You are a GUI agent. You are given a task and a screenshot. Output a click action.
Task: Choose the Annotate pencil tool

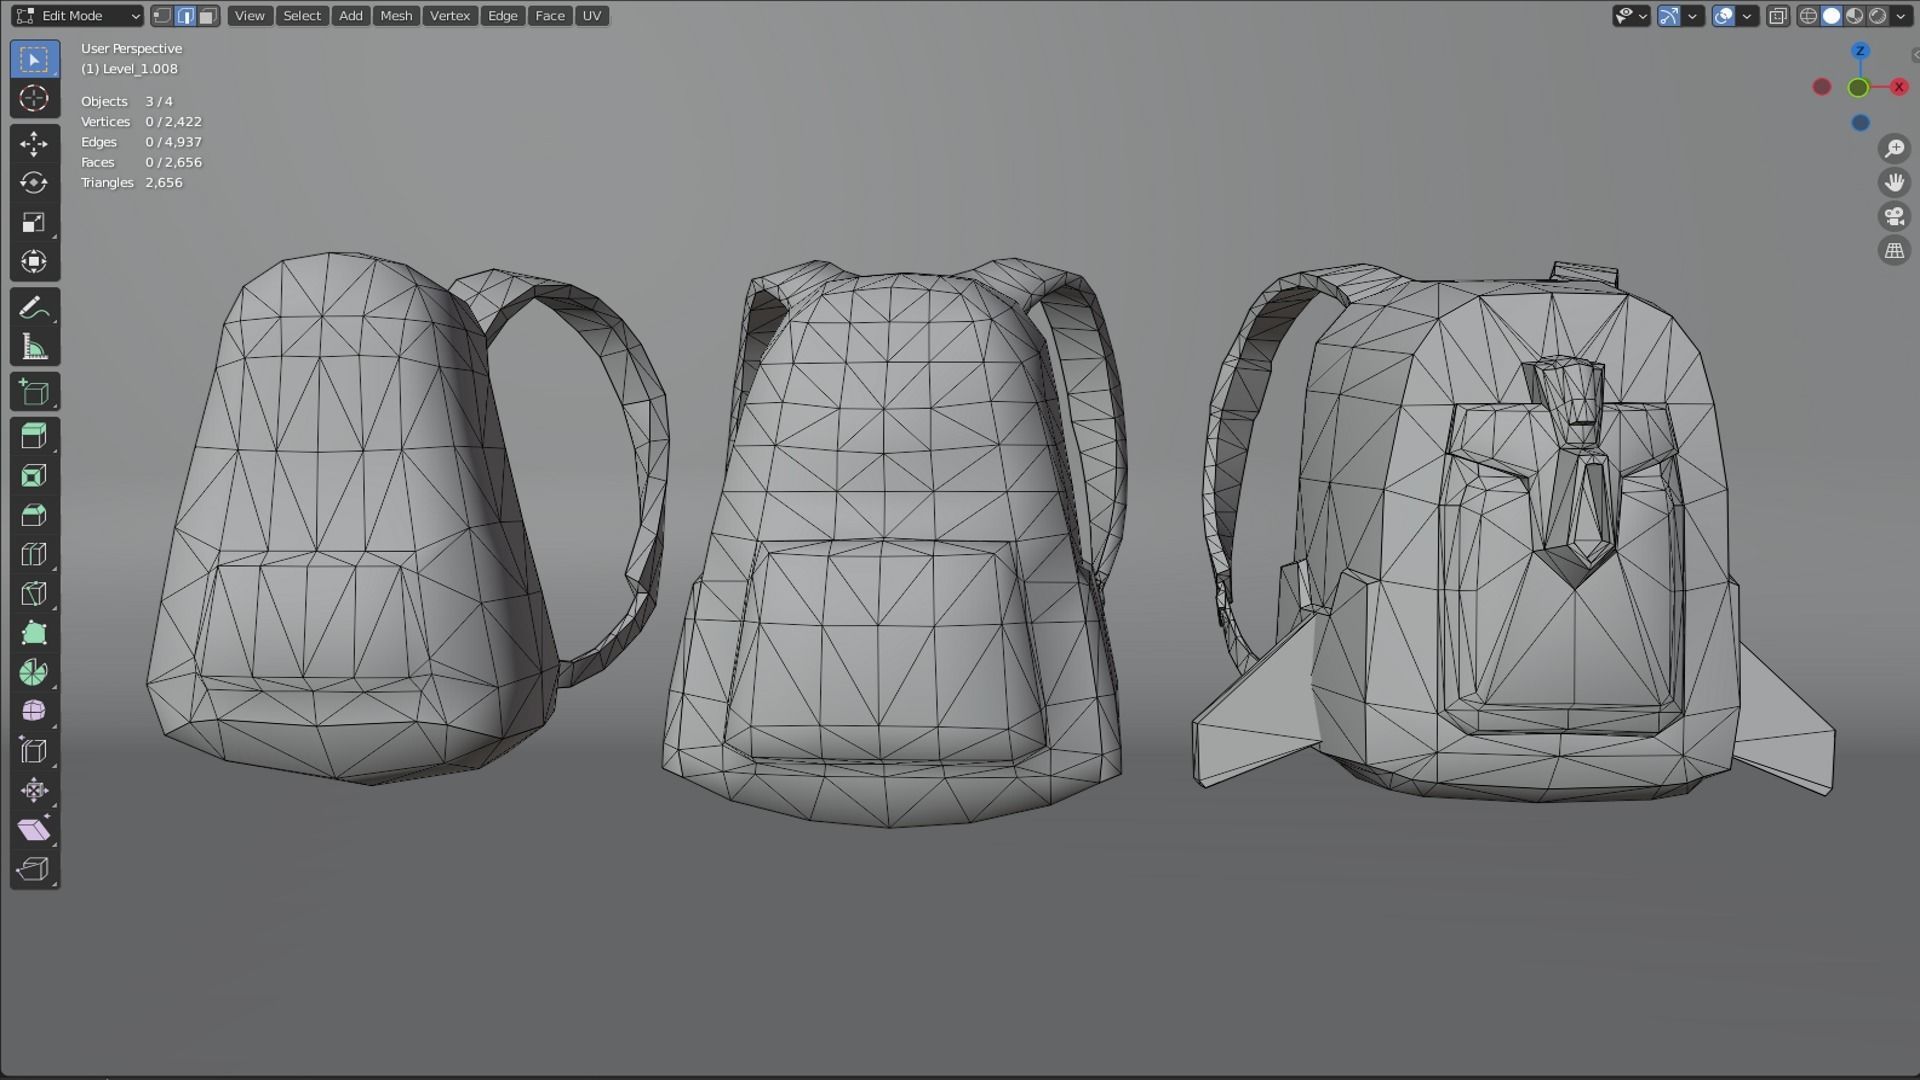[34, 308]
